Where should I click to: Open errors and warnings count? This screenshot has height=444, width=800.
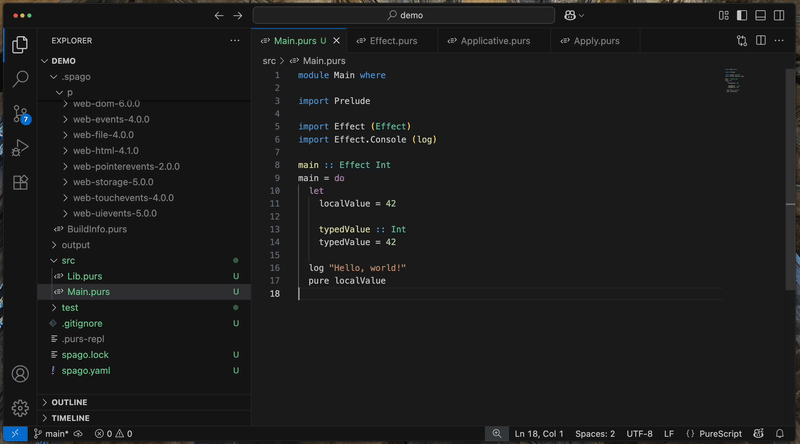click(x=113, y=434)
